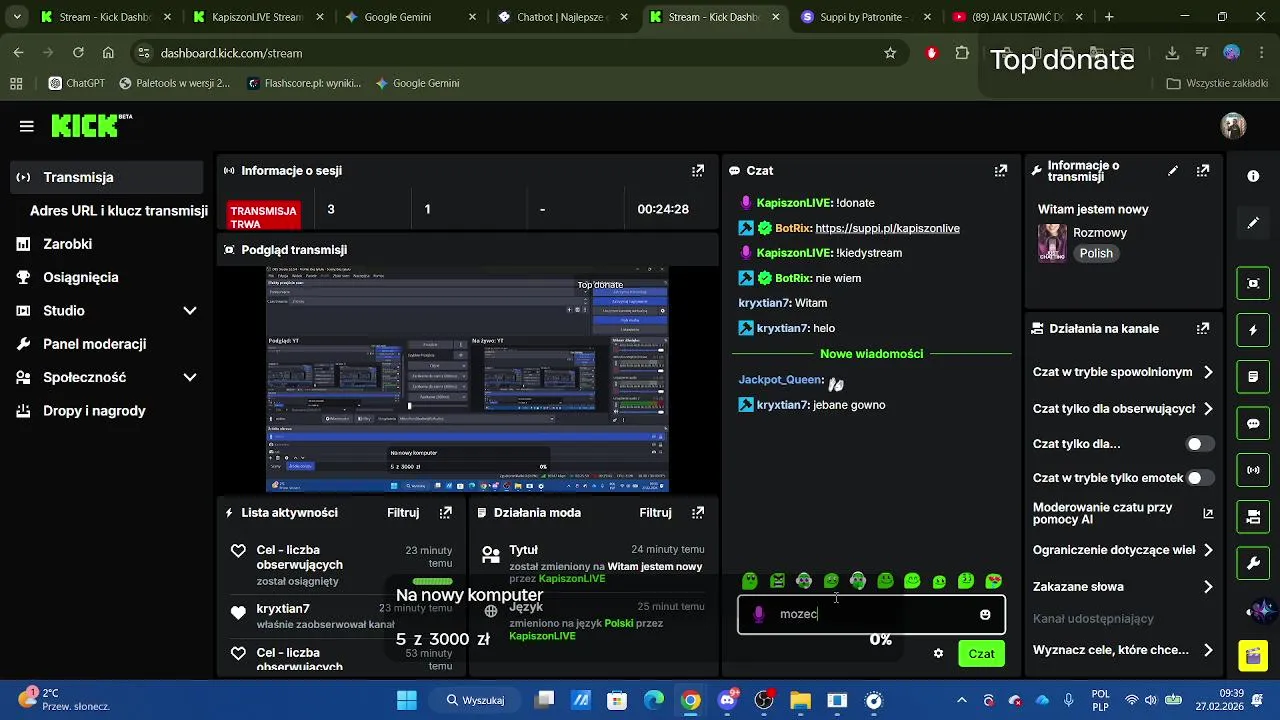The height and width of the screenshot is (720, 1280).
Task: Toggle the stream preview icon in right sidebar
Action: pyautogui.click(x=1253, y=283)
